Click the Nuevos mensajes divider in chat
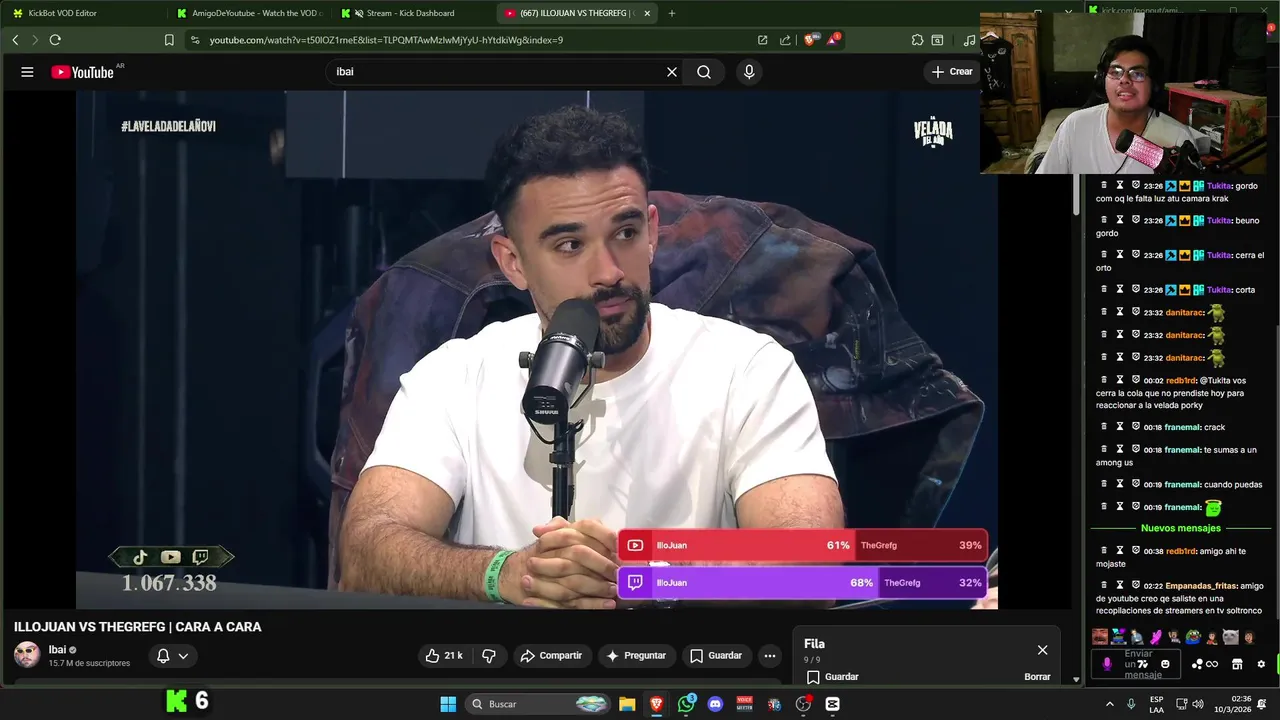 click(x=1180, y=528)
